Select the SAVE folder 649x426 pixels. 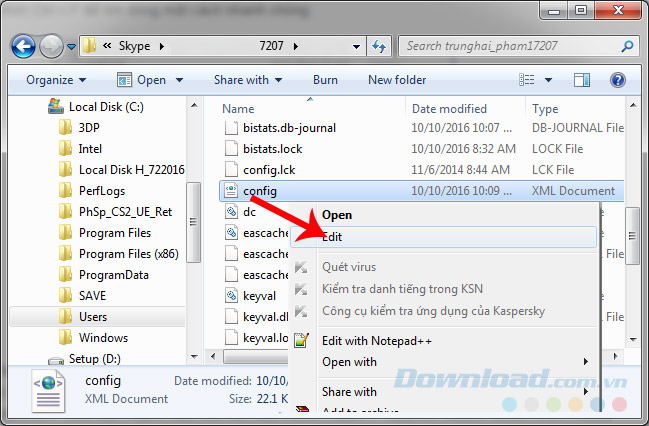pyautogui.click(x=92, y=296)
